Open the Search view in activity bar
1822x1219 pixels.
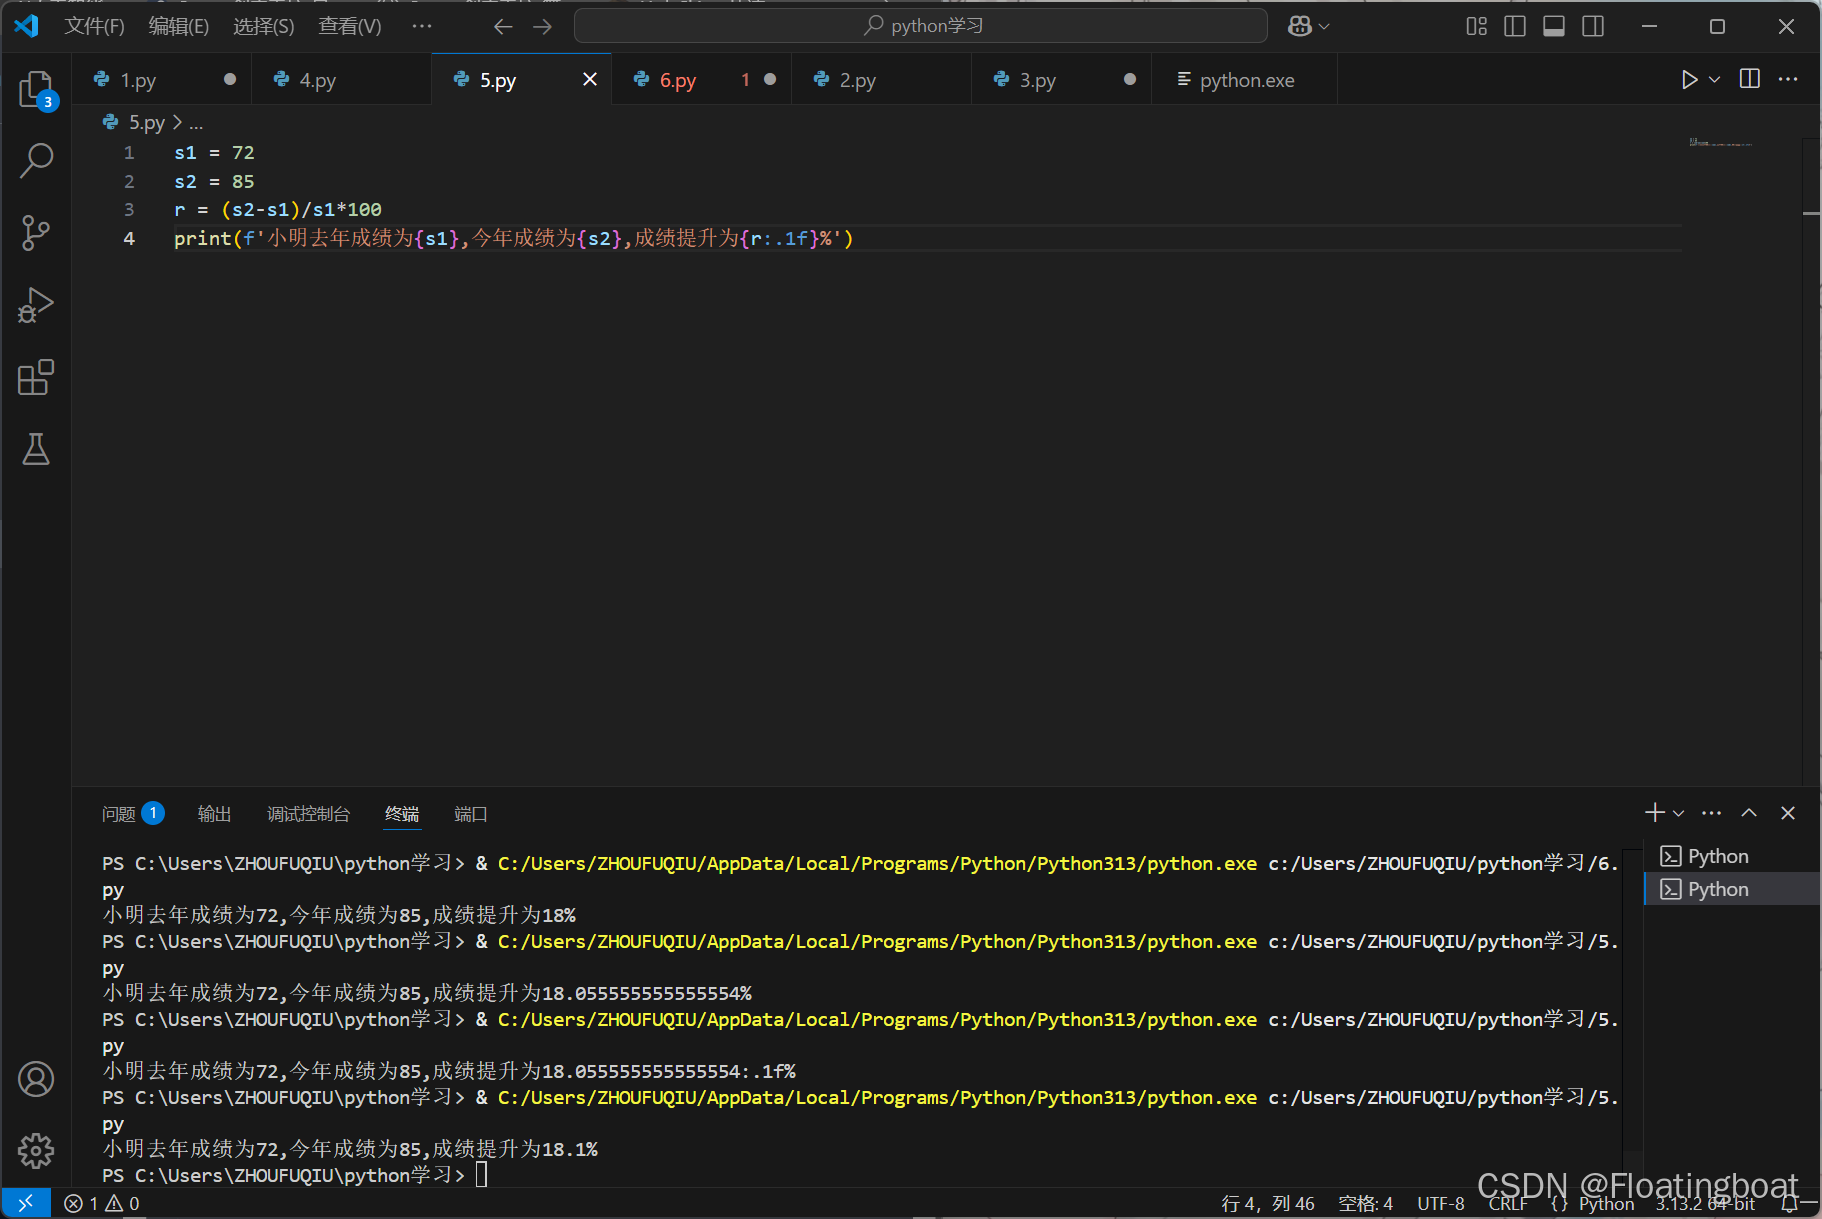[36, 161]
